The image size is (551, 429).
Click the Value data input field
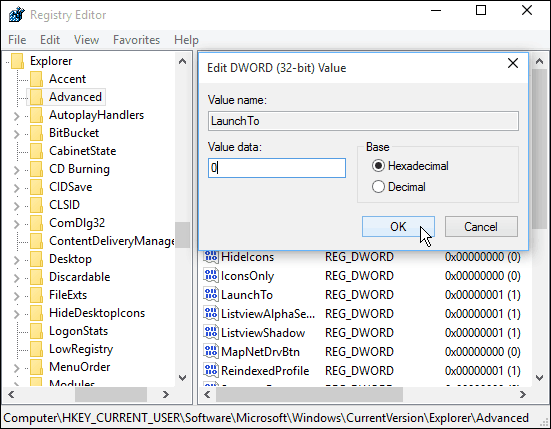(x=277, y=168)
